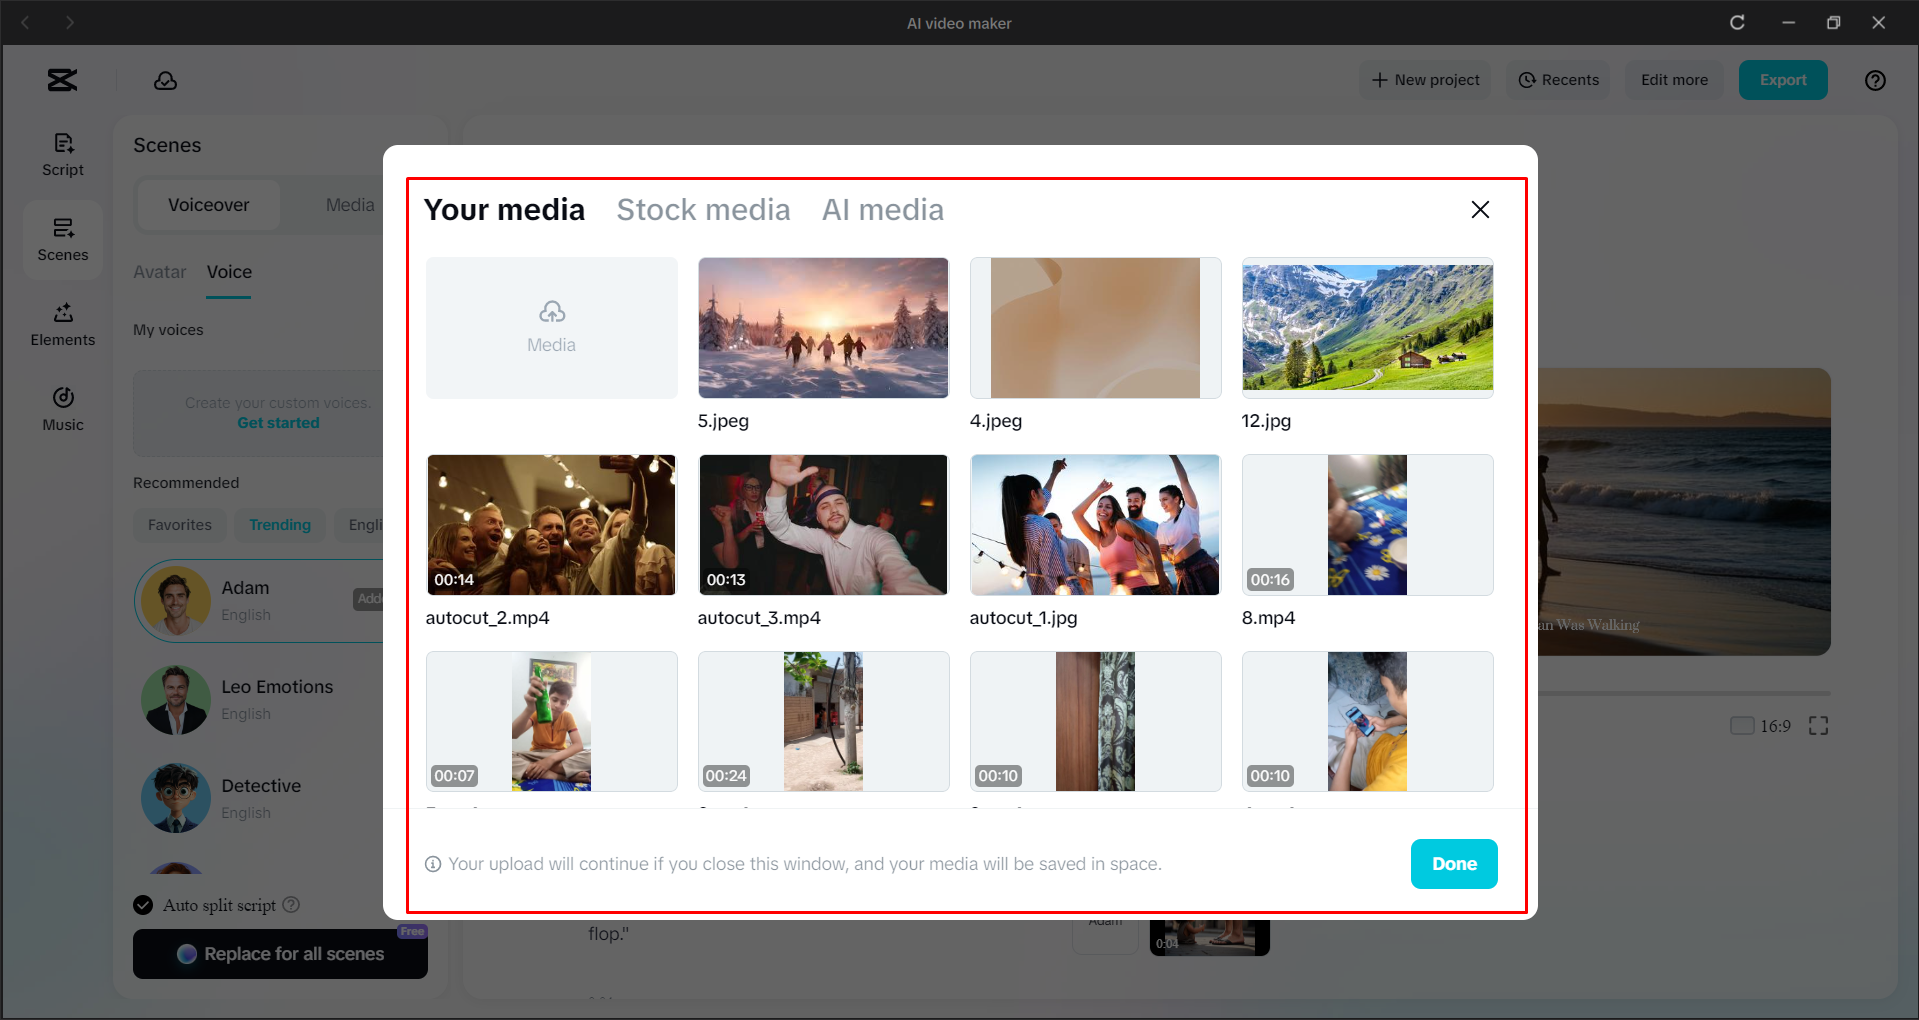The width and height of the screenshot is (1919, 1020).
Task: Click the CapCut logo icon
Action: click(x=62, y=80)
